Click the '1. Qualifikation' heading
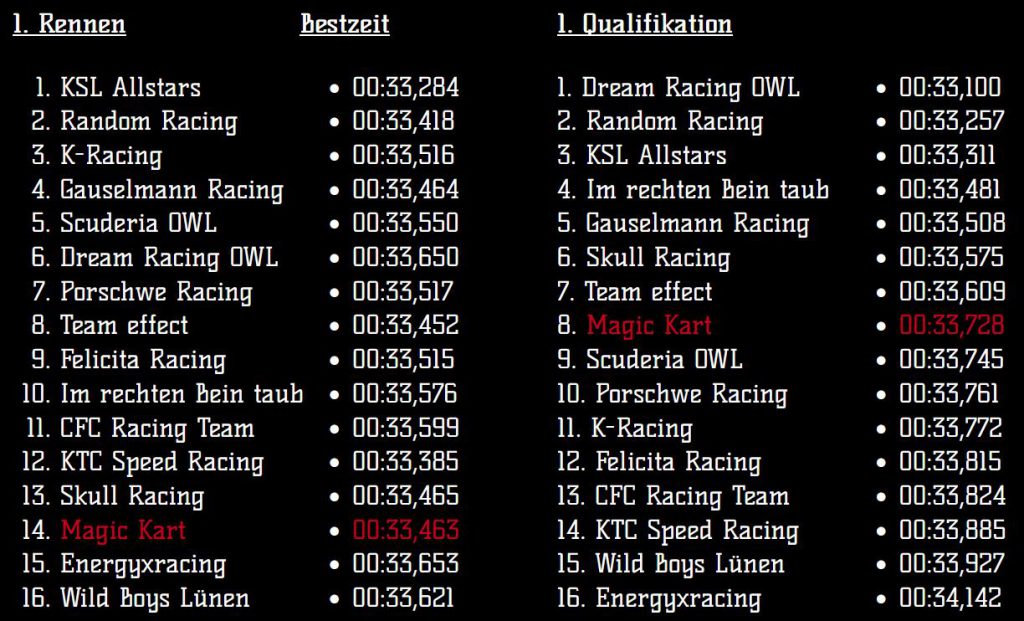The image size is (1024, 621). [x=645, y=24]
